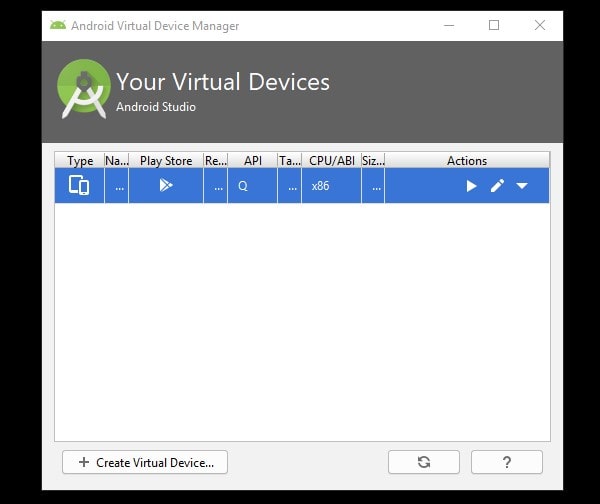Viewport: 600px width, 504px height.
Task: Refresh the virtual device list
Action: coord(424,462)
